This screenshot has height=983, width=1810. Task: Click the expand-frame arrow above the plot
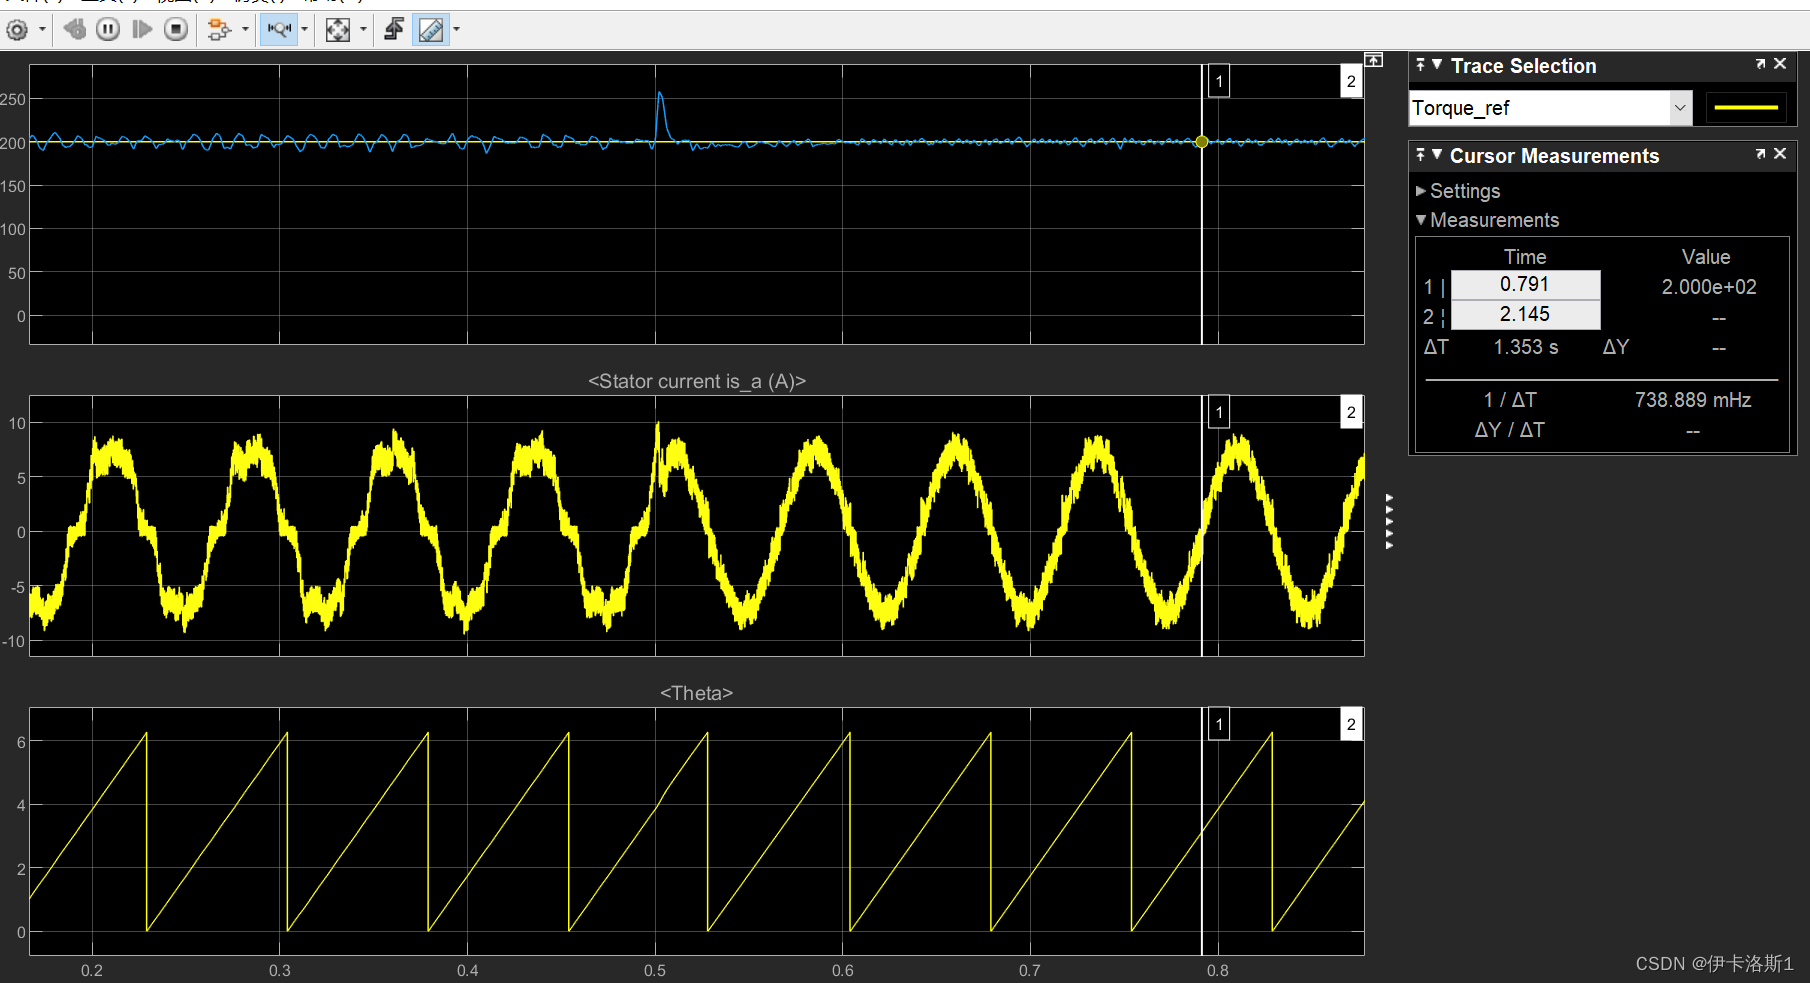point(1374,60)
